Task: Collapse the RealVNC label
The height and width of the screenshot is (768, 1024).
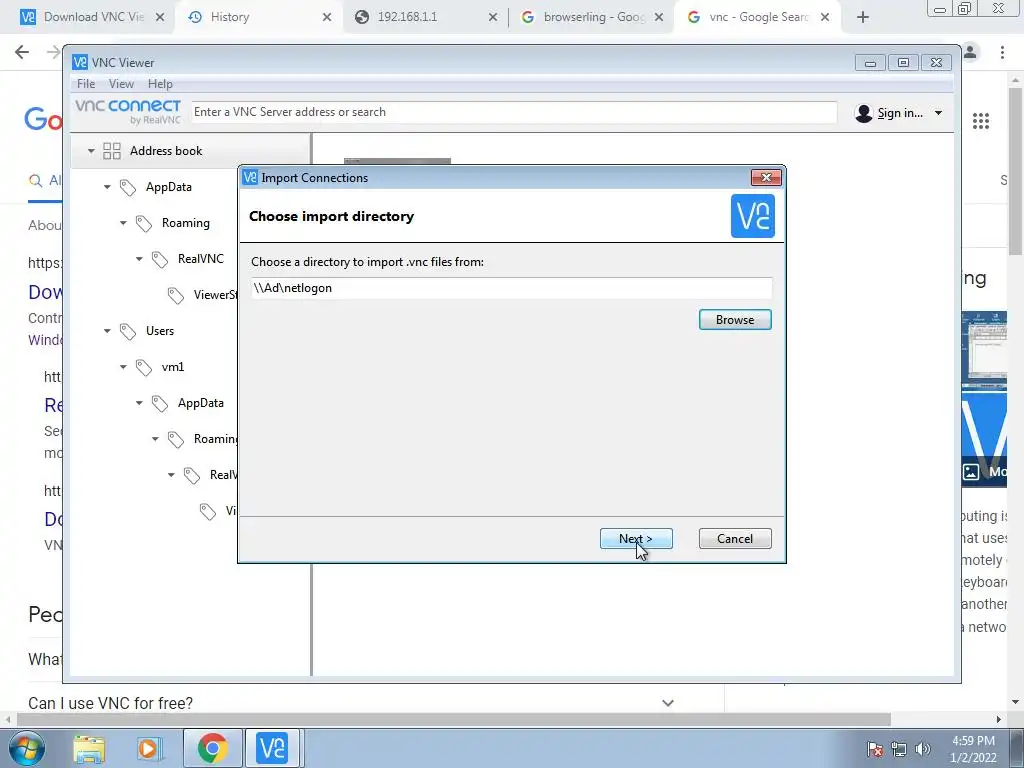Action: click(x=139, y=259)
